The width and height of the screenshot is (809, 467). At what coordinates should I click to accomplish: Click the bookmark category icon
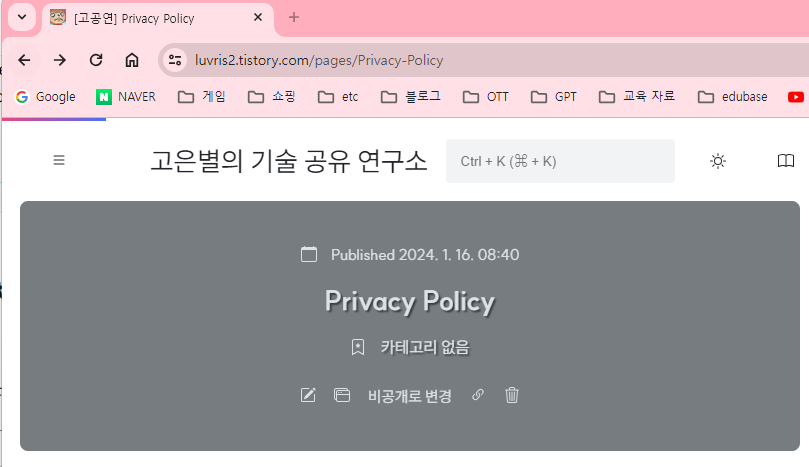tap(358, 347)
